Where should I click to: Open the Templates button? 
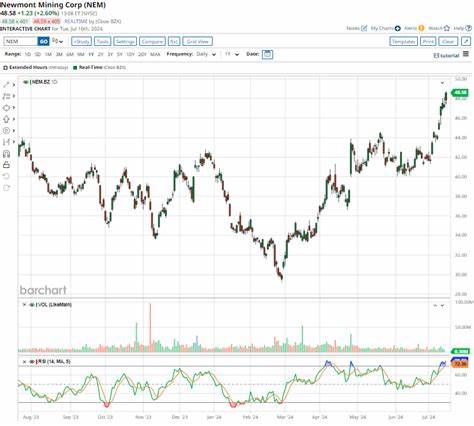pos(403,41)
